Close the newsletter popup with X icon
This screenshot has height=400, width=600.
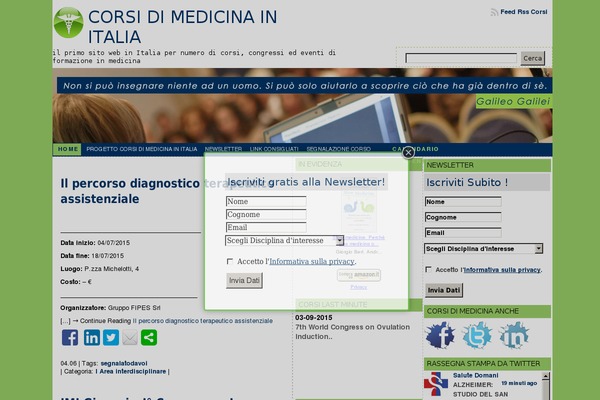[x=408, y=152]
